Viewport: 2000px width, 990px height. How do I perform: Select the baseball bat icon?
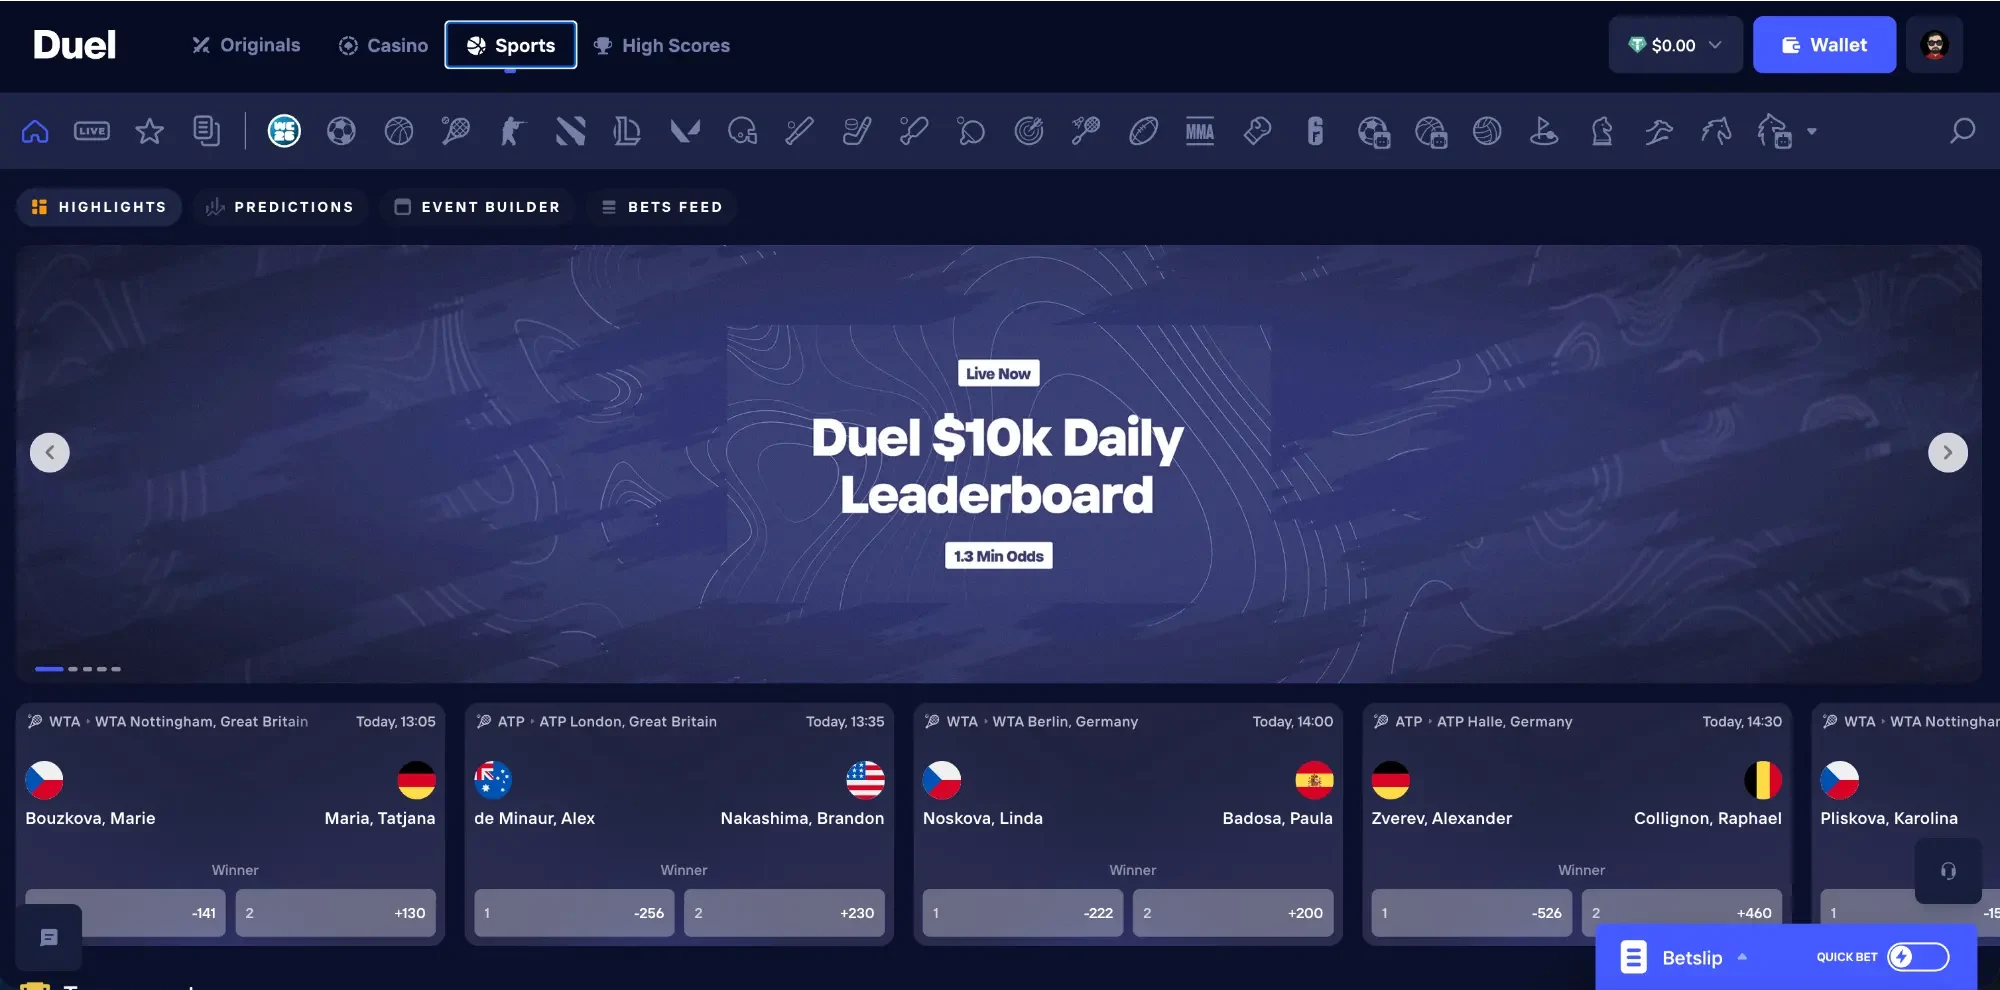pyautogui.click(x=799, y=131)
